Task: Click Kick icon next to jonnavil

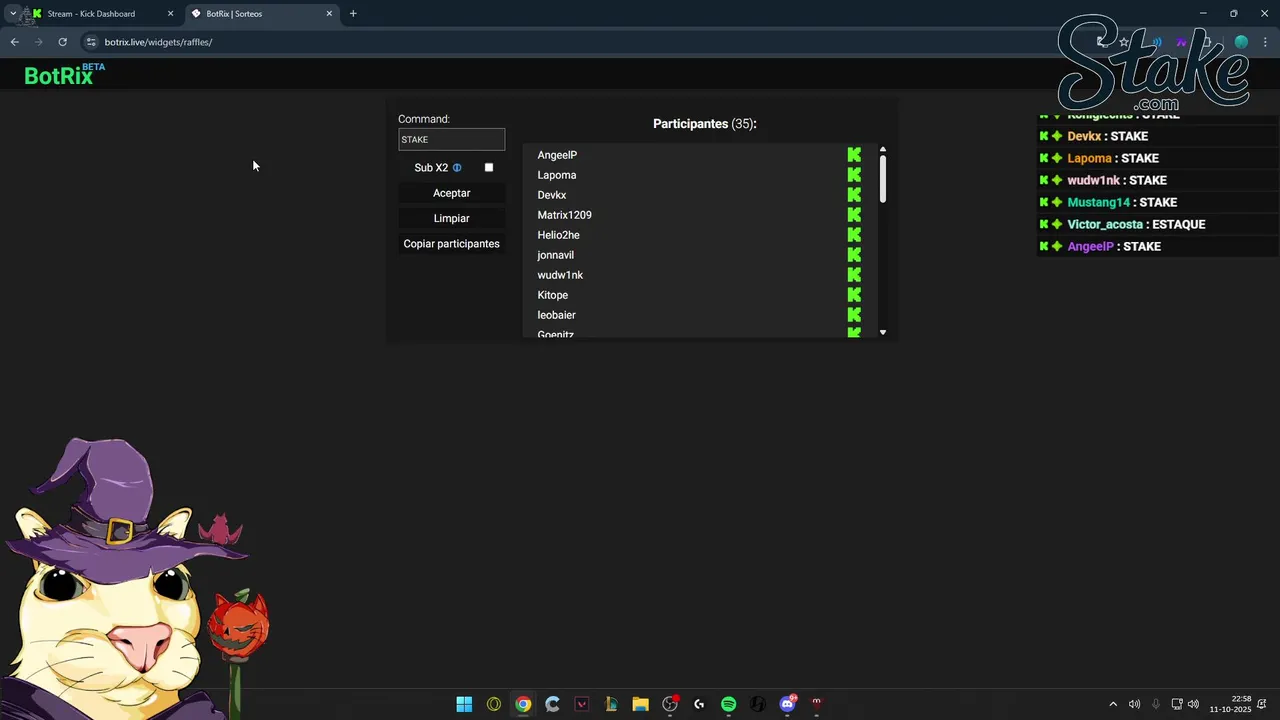Action: pyautogui.click(x=854, y=255)
